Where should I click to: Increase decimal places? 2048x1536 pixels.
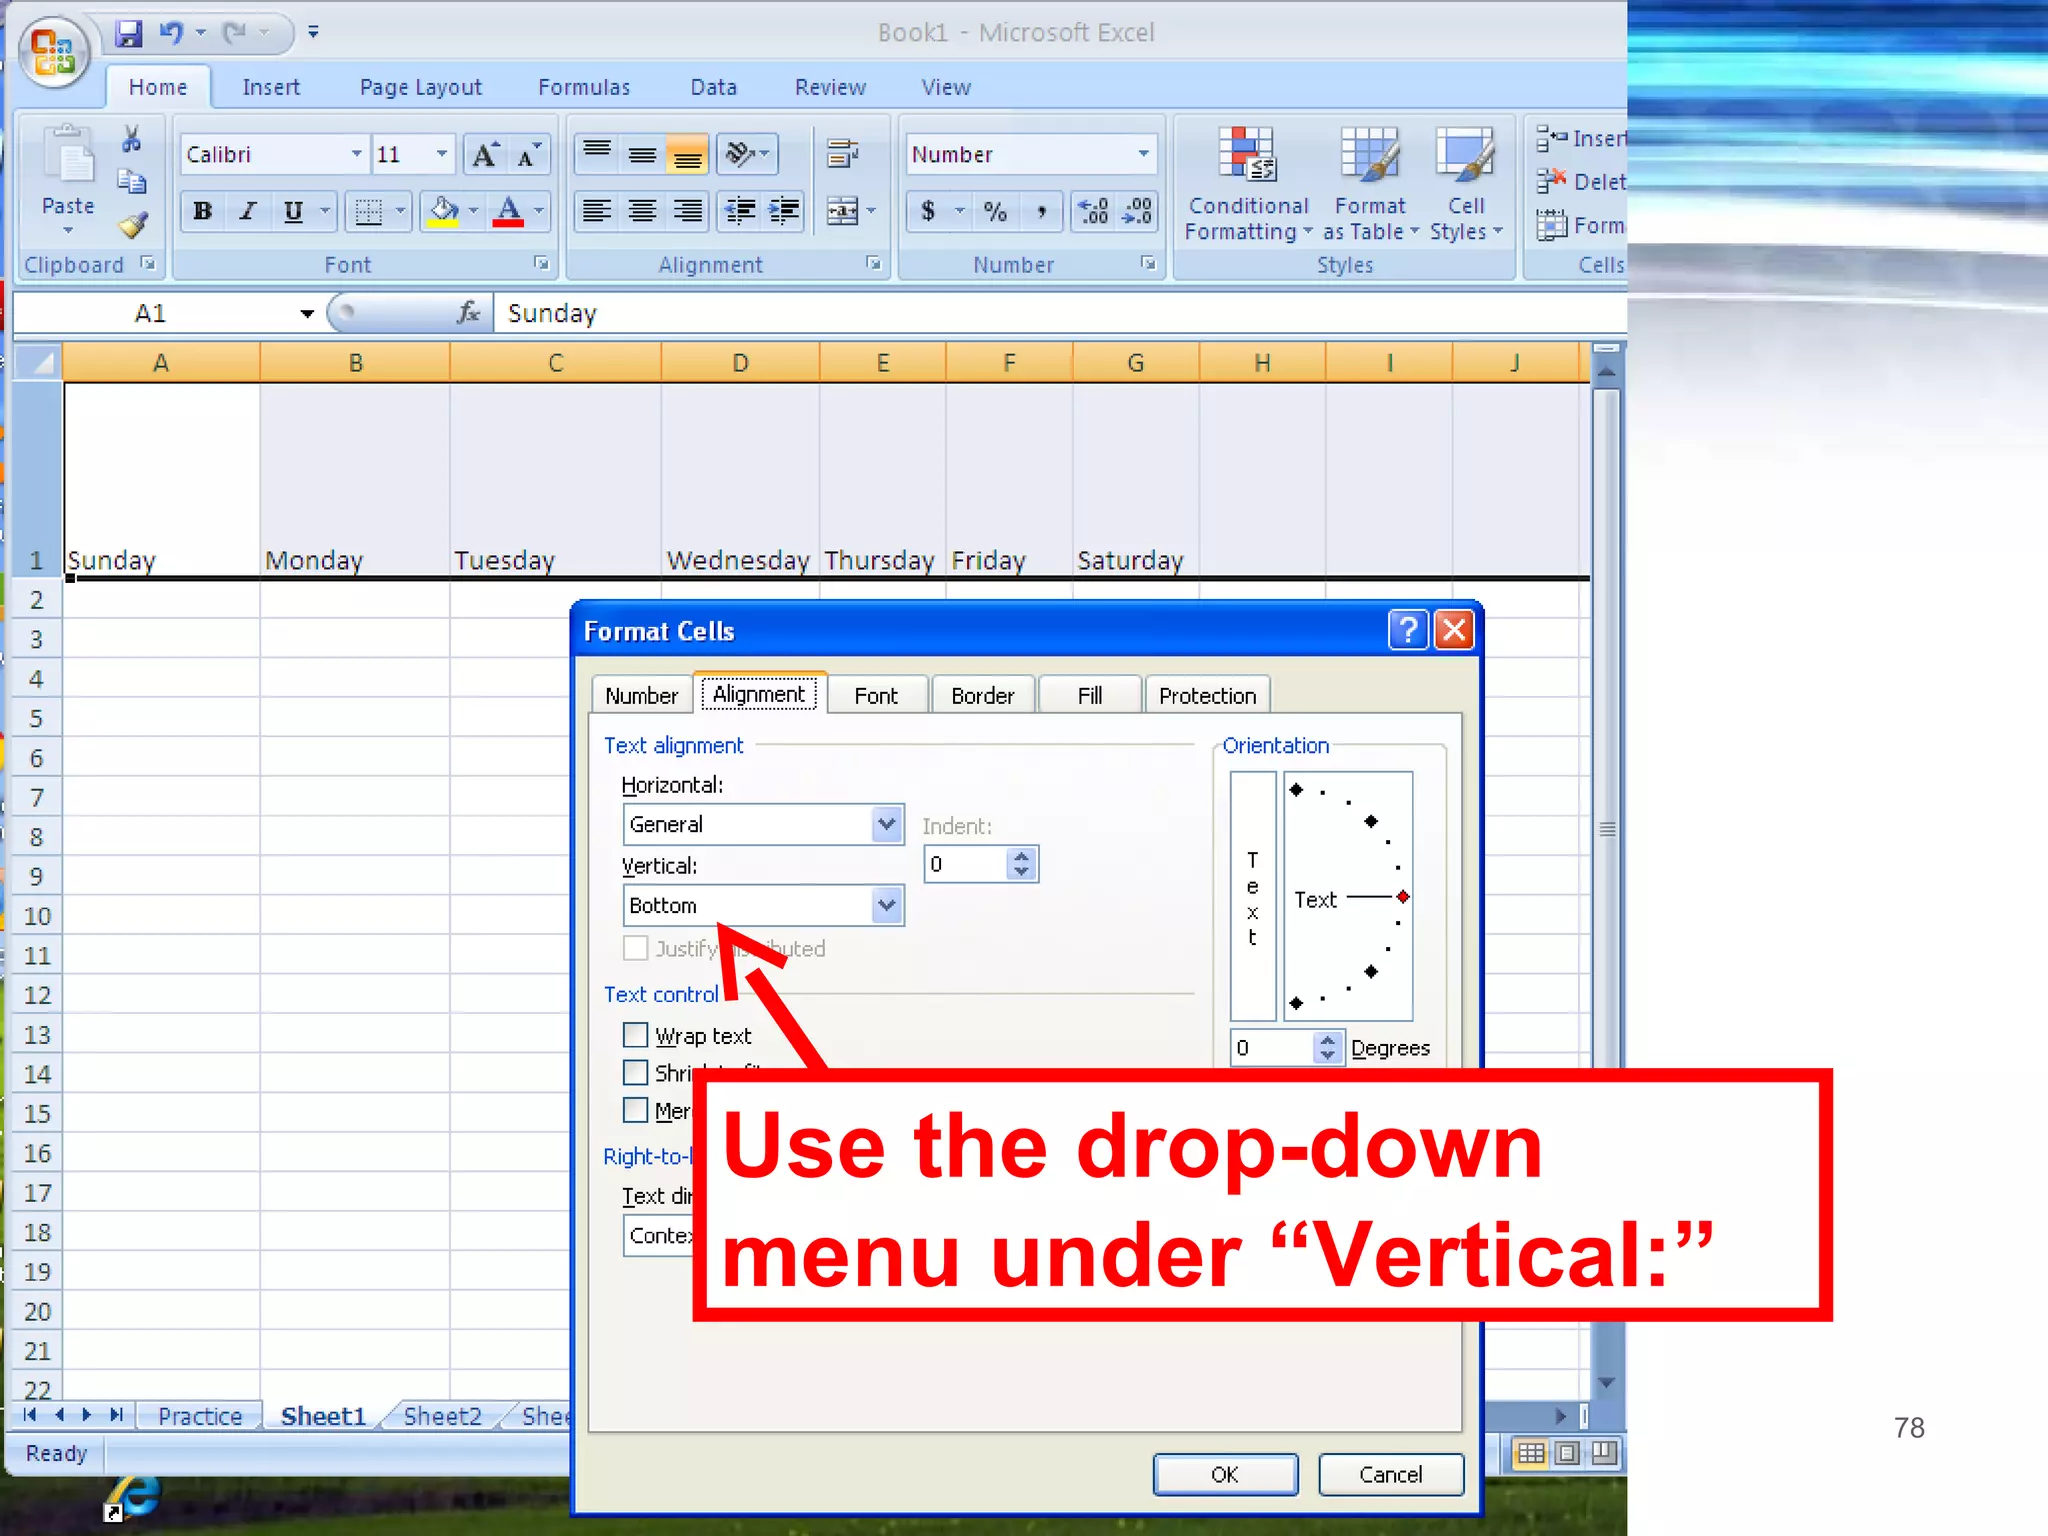click(x=1094, y=211)
